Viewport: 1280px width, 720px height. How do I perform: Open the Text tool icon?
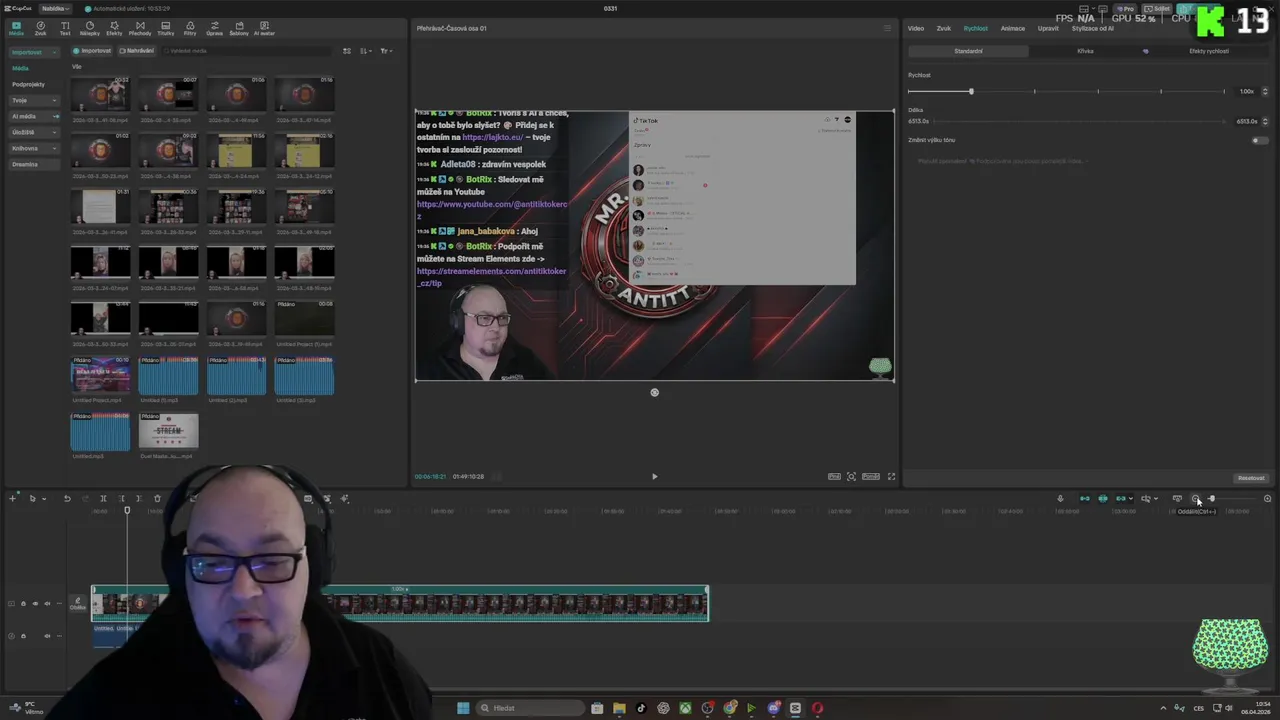[65, 28]
